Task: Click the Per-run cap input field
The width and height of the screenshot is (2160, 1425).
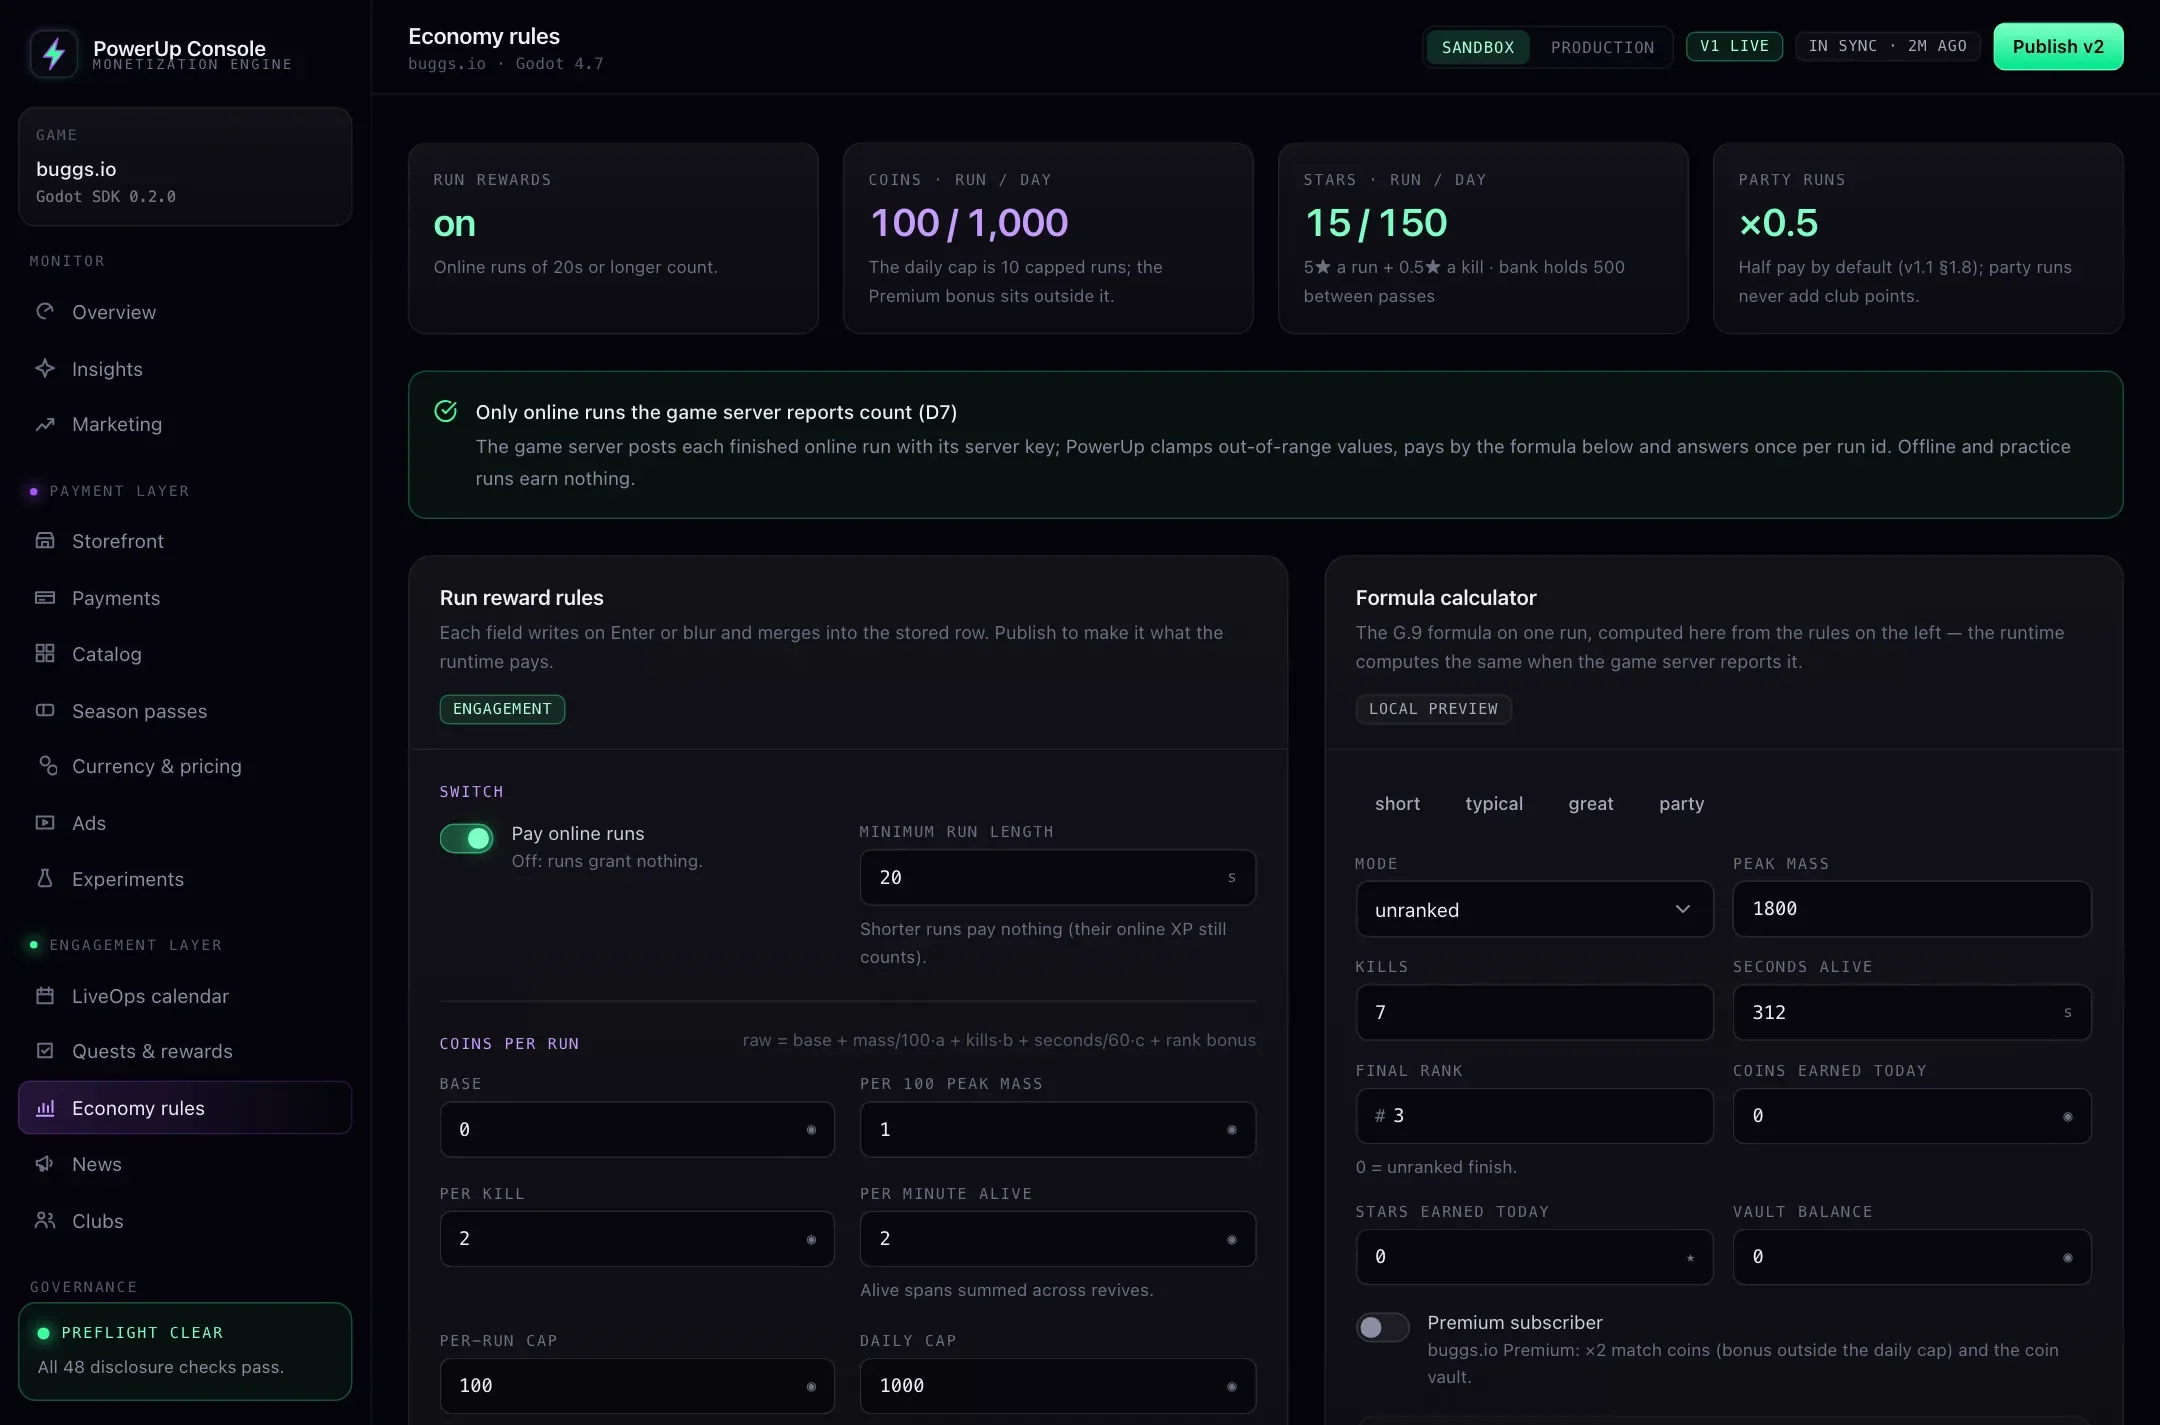Action: point(637,1386)
